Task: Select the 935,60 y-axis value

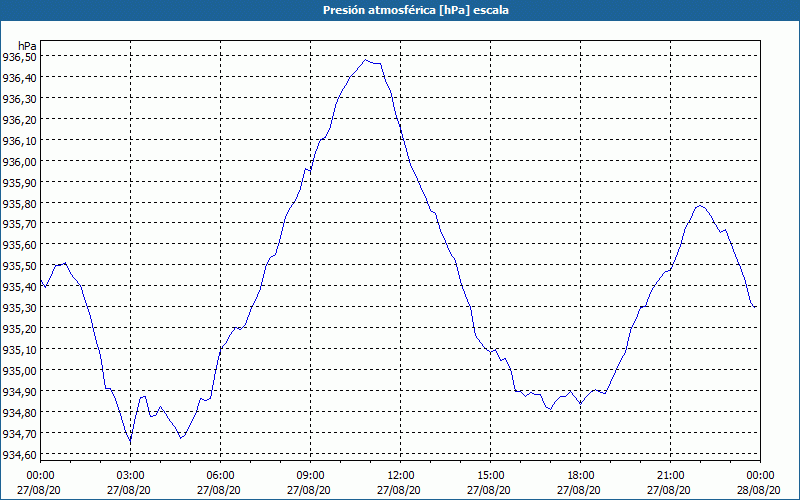Action: [19, 244]
